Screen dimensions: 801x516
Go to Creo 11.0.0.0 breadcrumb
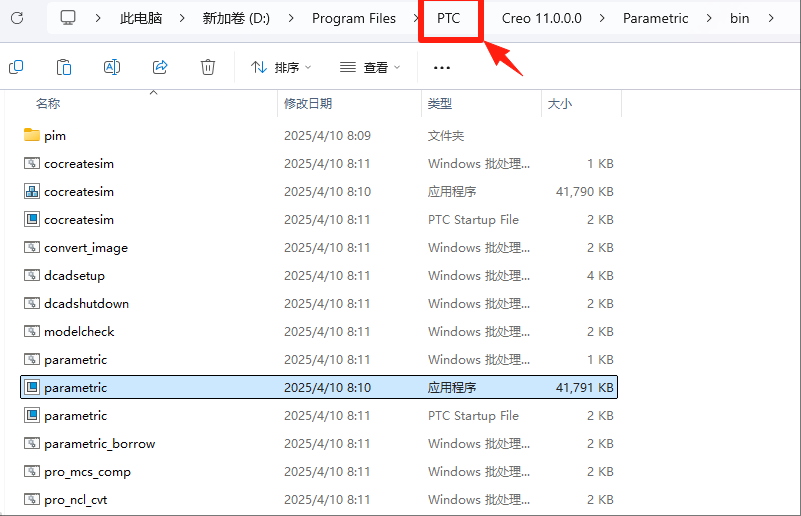(541, 18)
